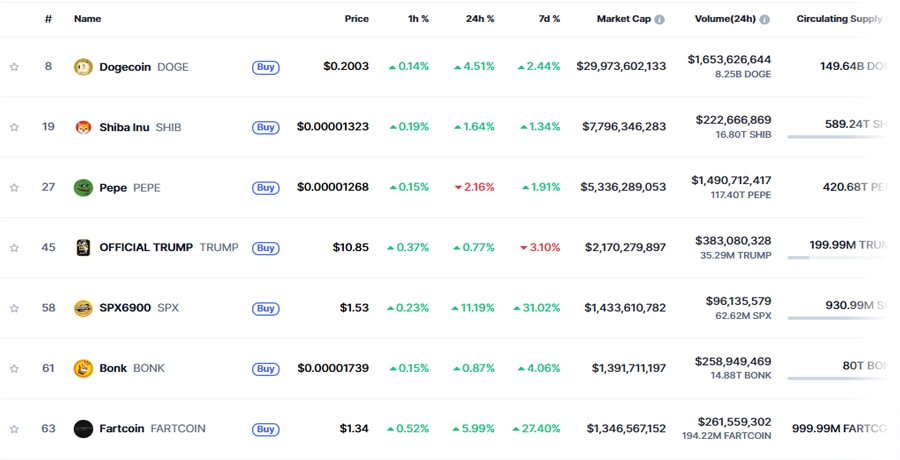
Task: Open the Volume(24h) info tooltip icon
Action: [x=764, y=19]
